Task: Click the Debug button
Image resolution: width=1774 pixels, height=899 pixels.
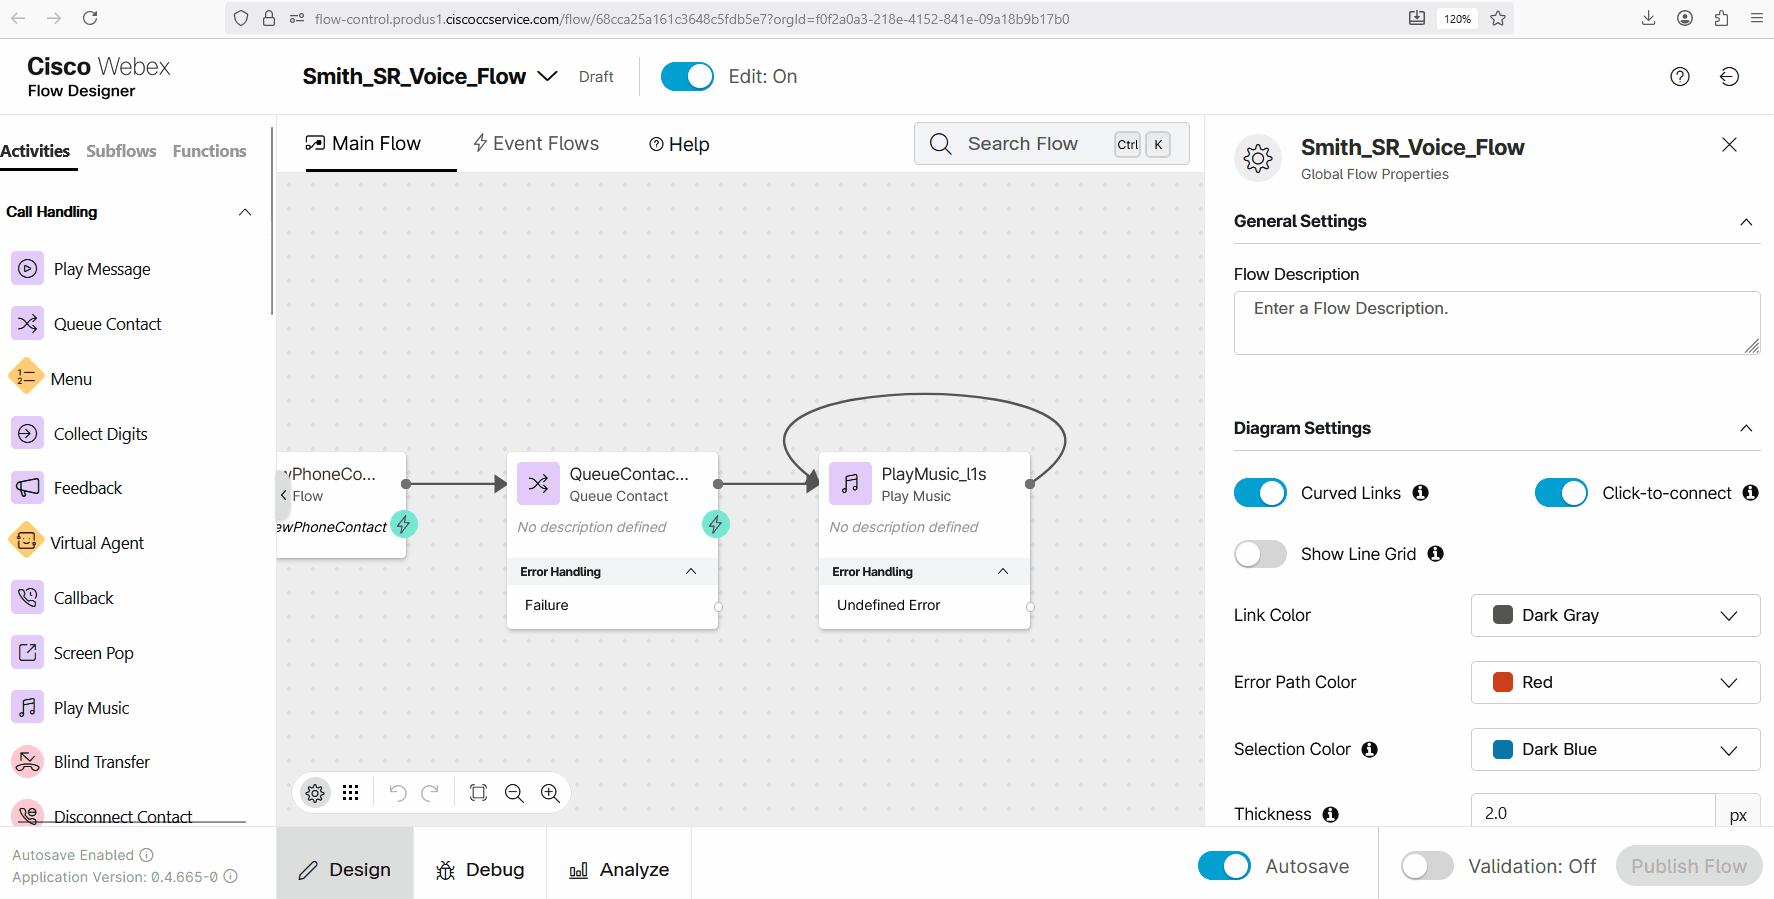Action: coord(480,870)
